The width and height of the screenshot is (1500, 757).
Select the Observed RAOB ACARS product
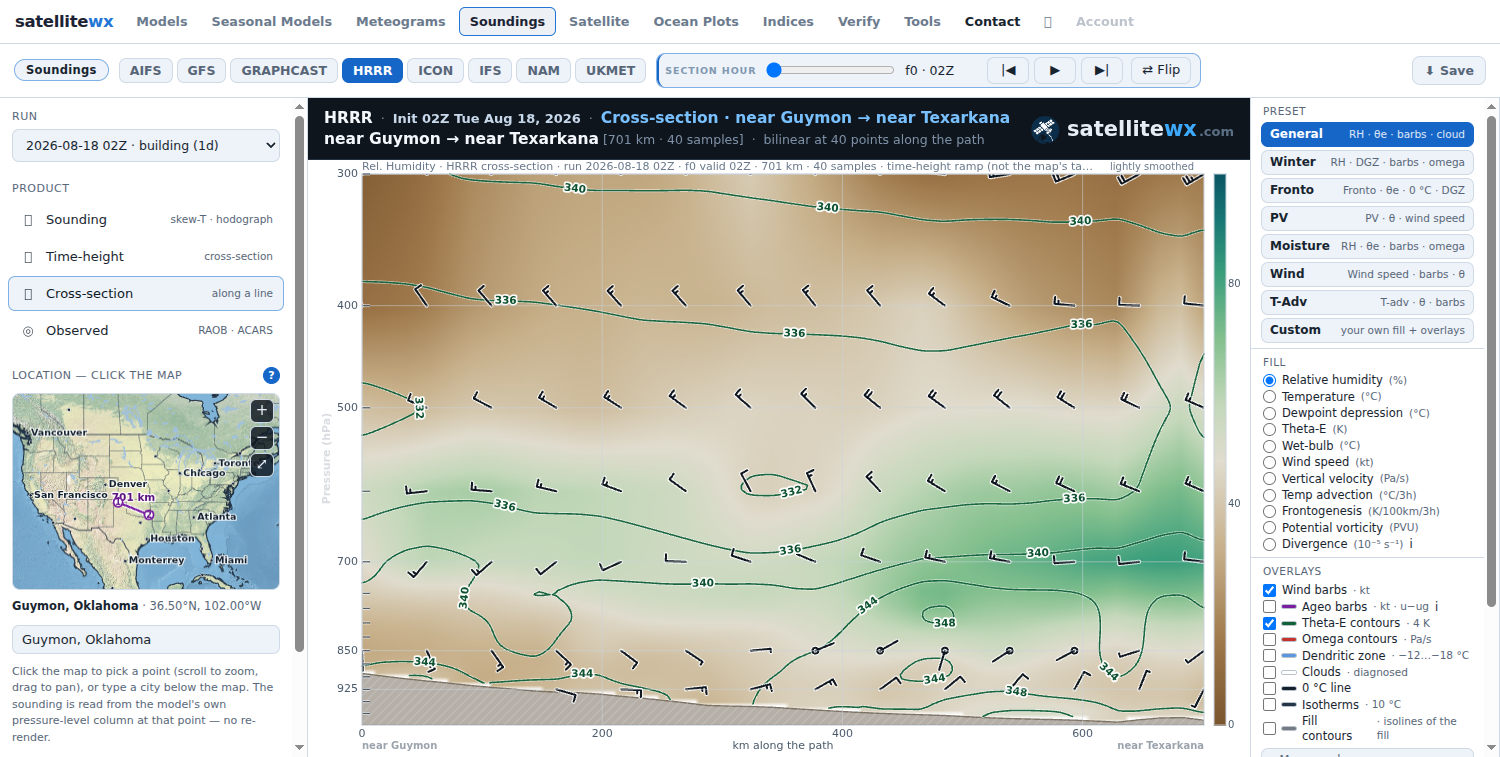pos(146,331)
